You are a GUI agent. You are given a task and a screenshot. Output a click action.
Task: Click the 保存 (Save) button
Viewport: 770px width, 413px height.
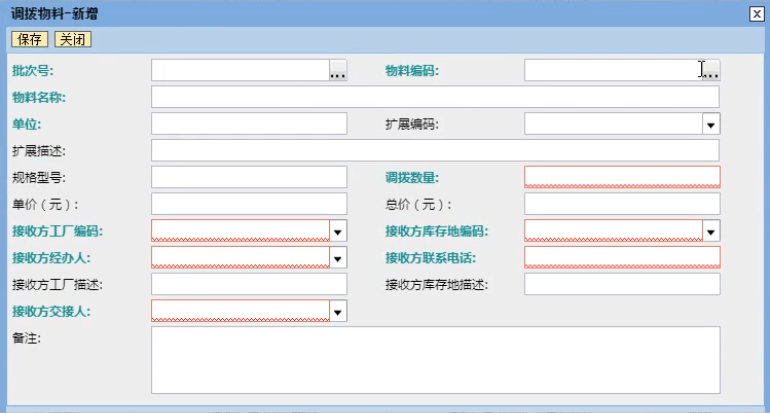point(29,40)
